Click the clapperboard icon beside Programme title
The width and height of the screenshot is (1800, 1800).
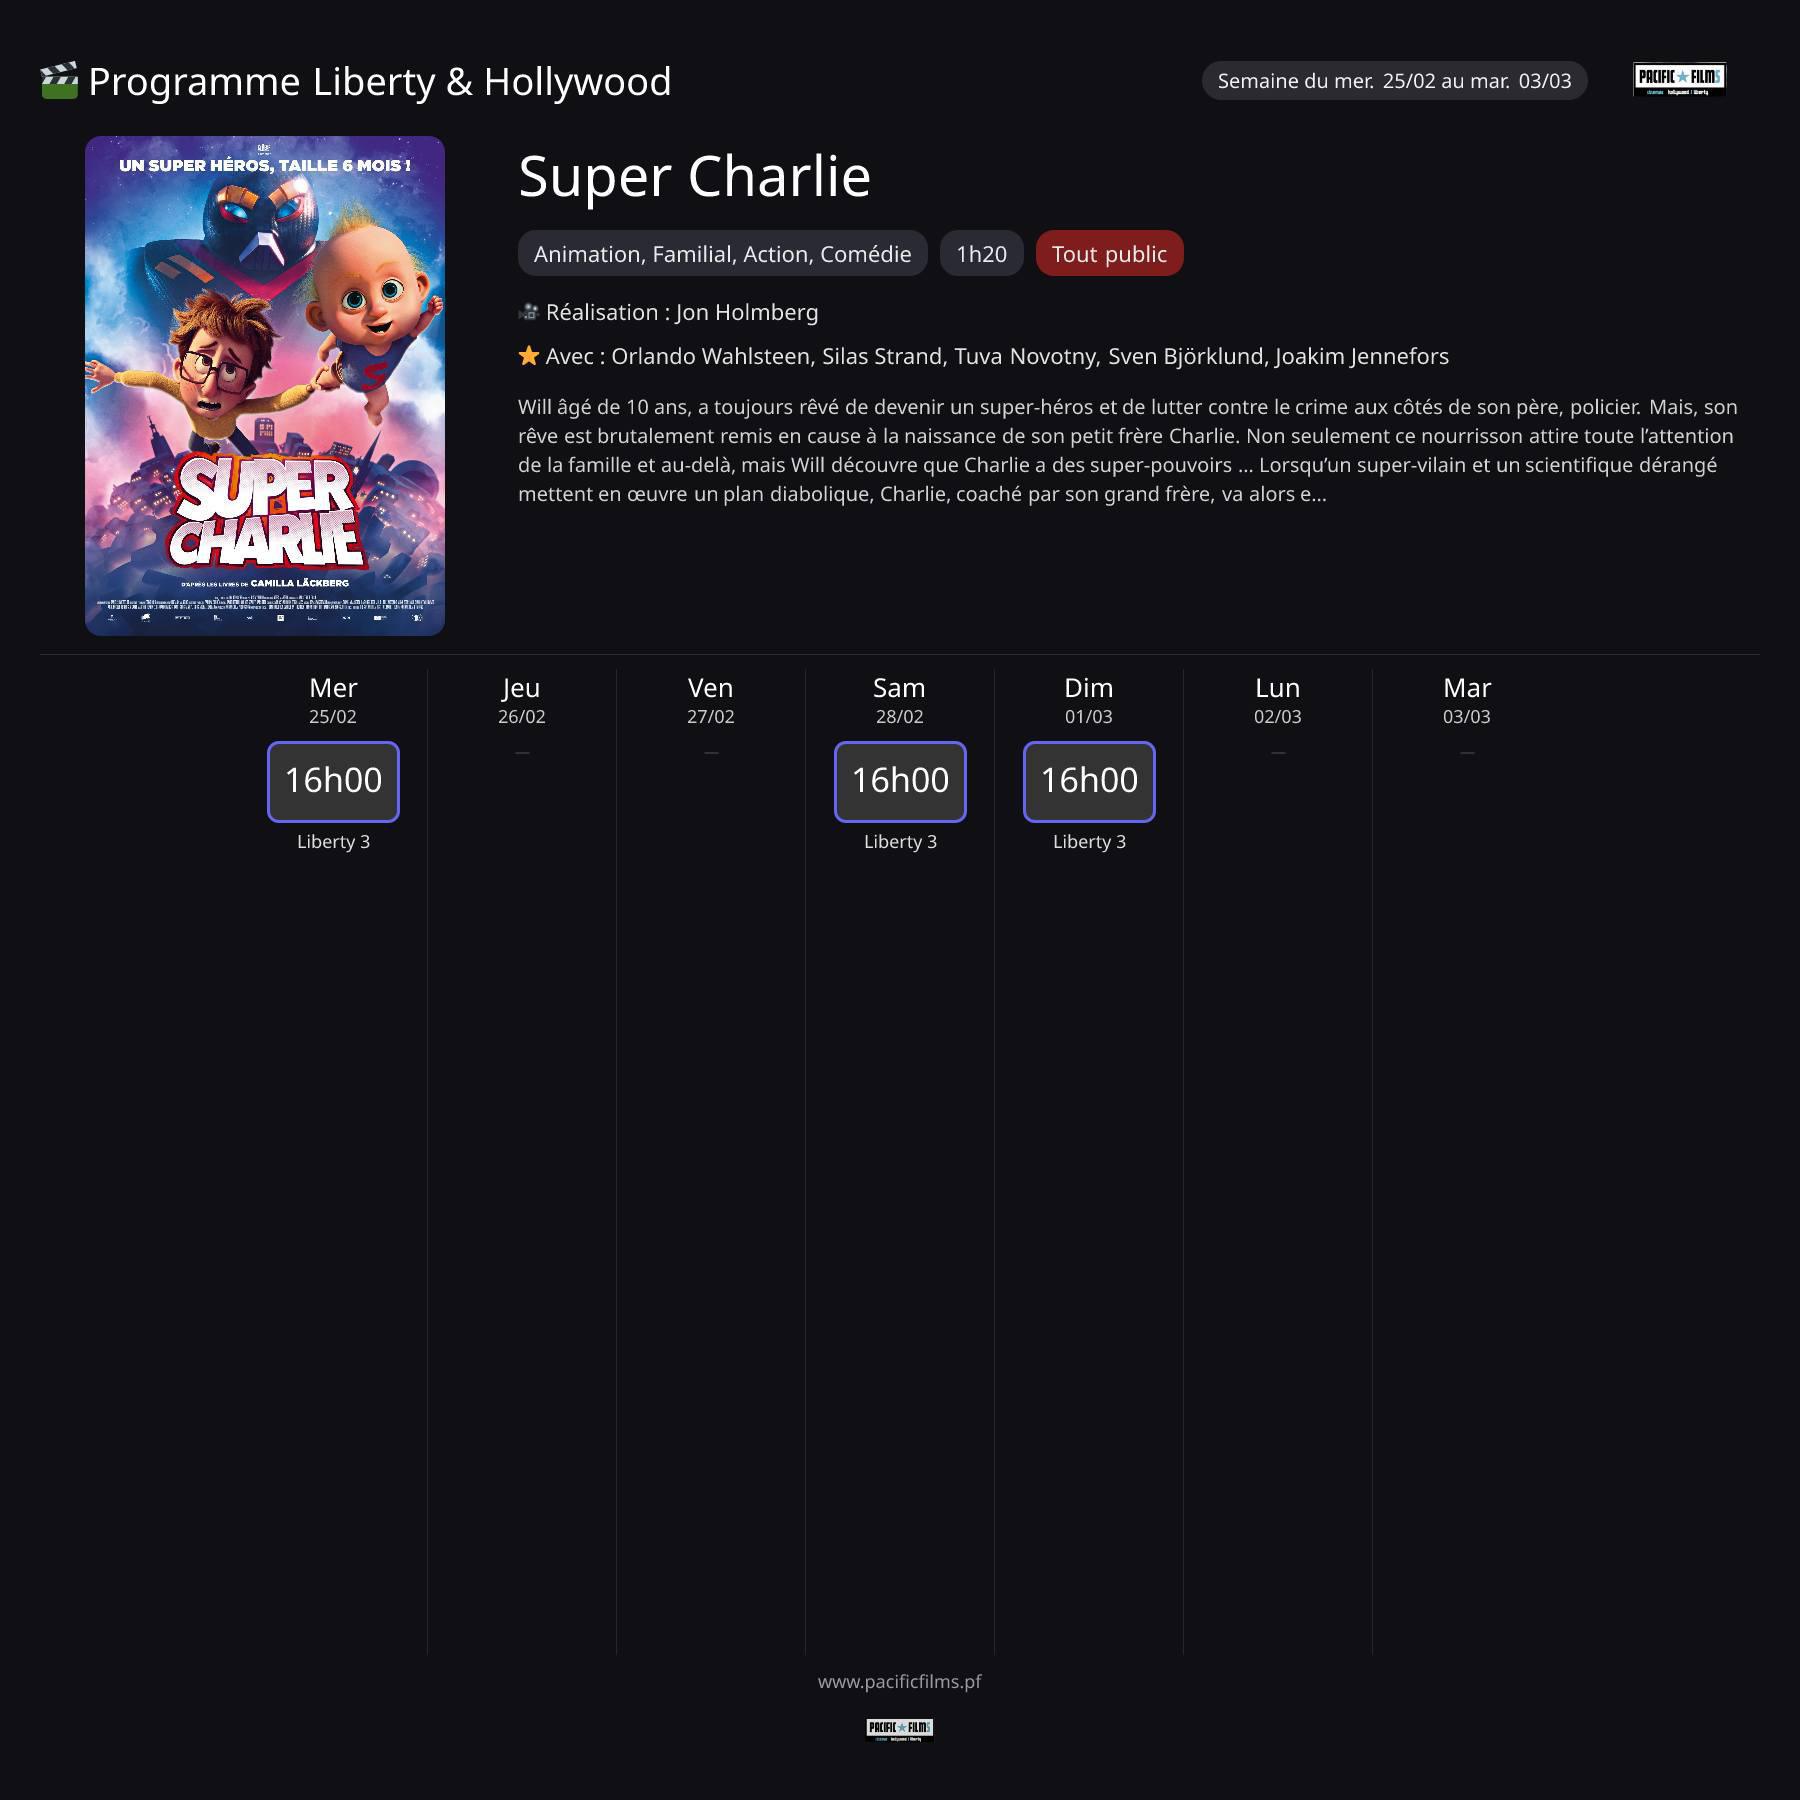tap(59, 81)
